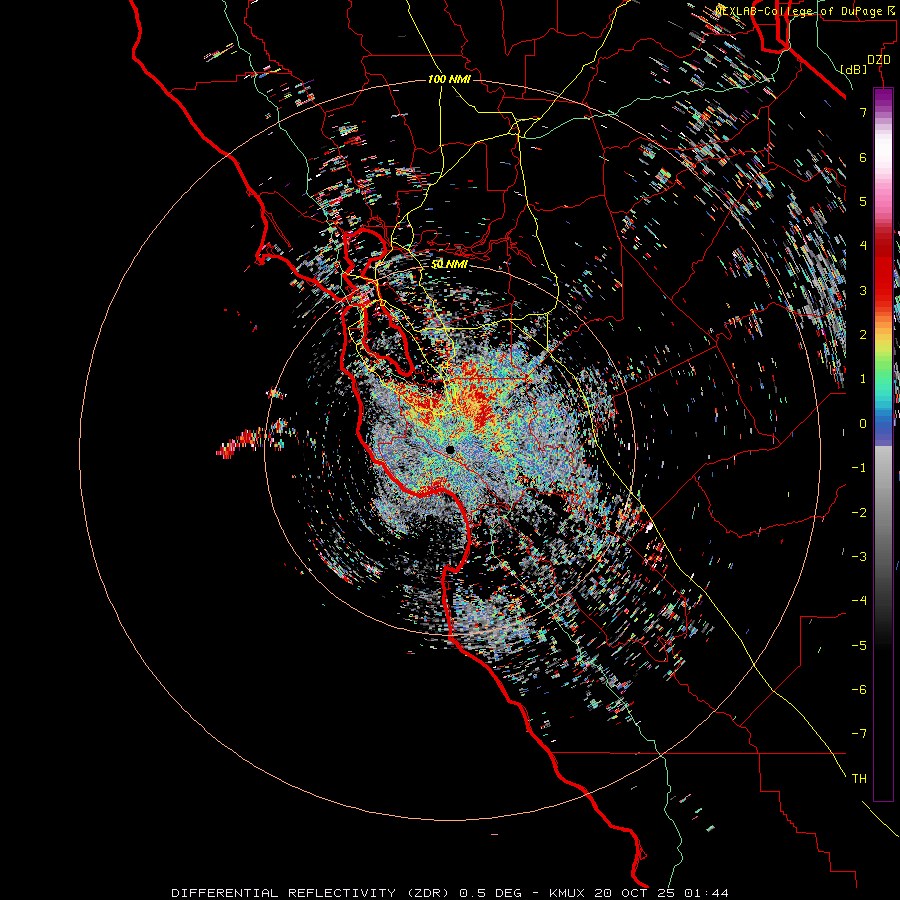Click the "-6" value on the ZDR scale
The image size is (900, 900).
pyautogui.click(x=859, y=689)
